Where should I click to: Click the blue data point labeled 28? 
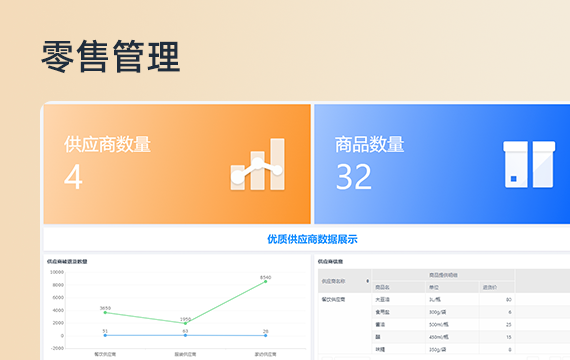click(x=266, y=335)
